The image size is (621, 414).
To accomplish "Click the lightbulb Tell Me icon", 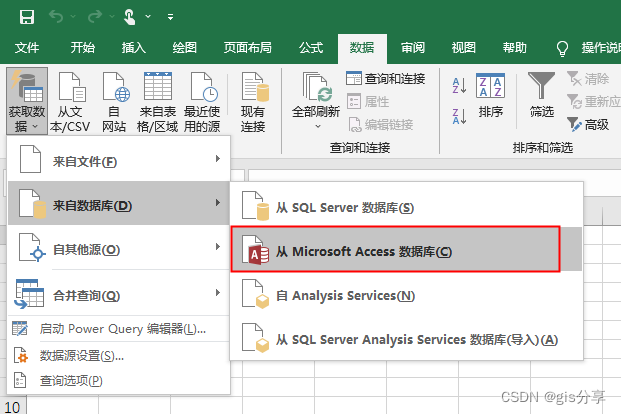I will pyautogui.click(x=562, y=49).
